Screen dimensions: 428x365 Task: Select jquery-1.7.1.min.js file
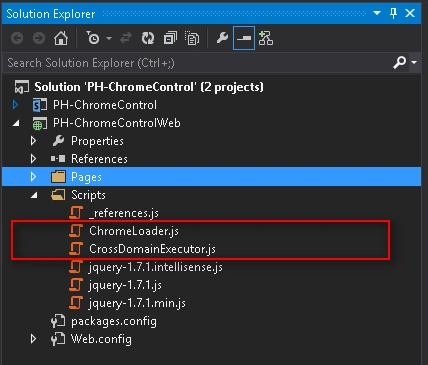pyautogui.click(x=137, y=303)
